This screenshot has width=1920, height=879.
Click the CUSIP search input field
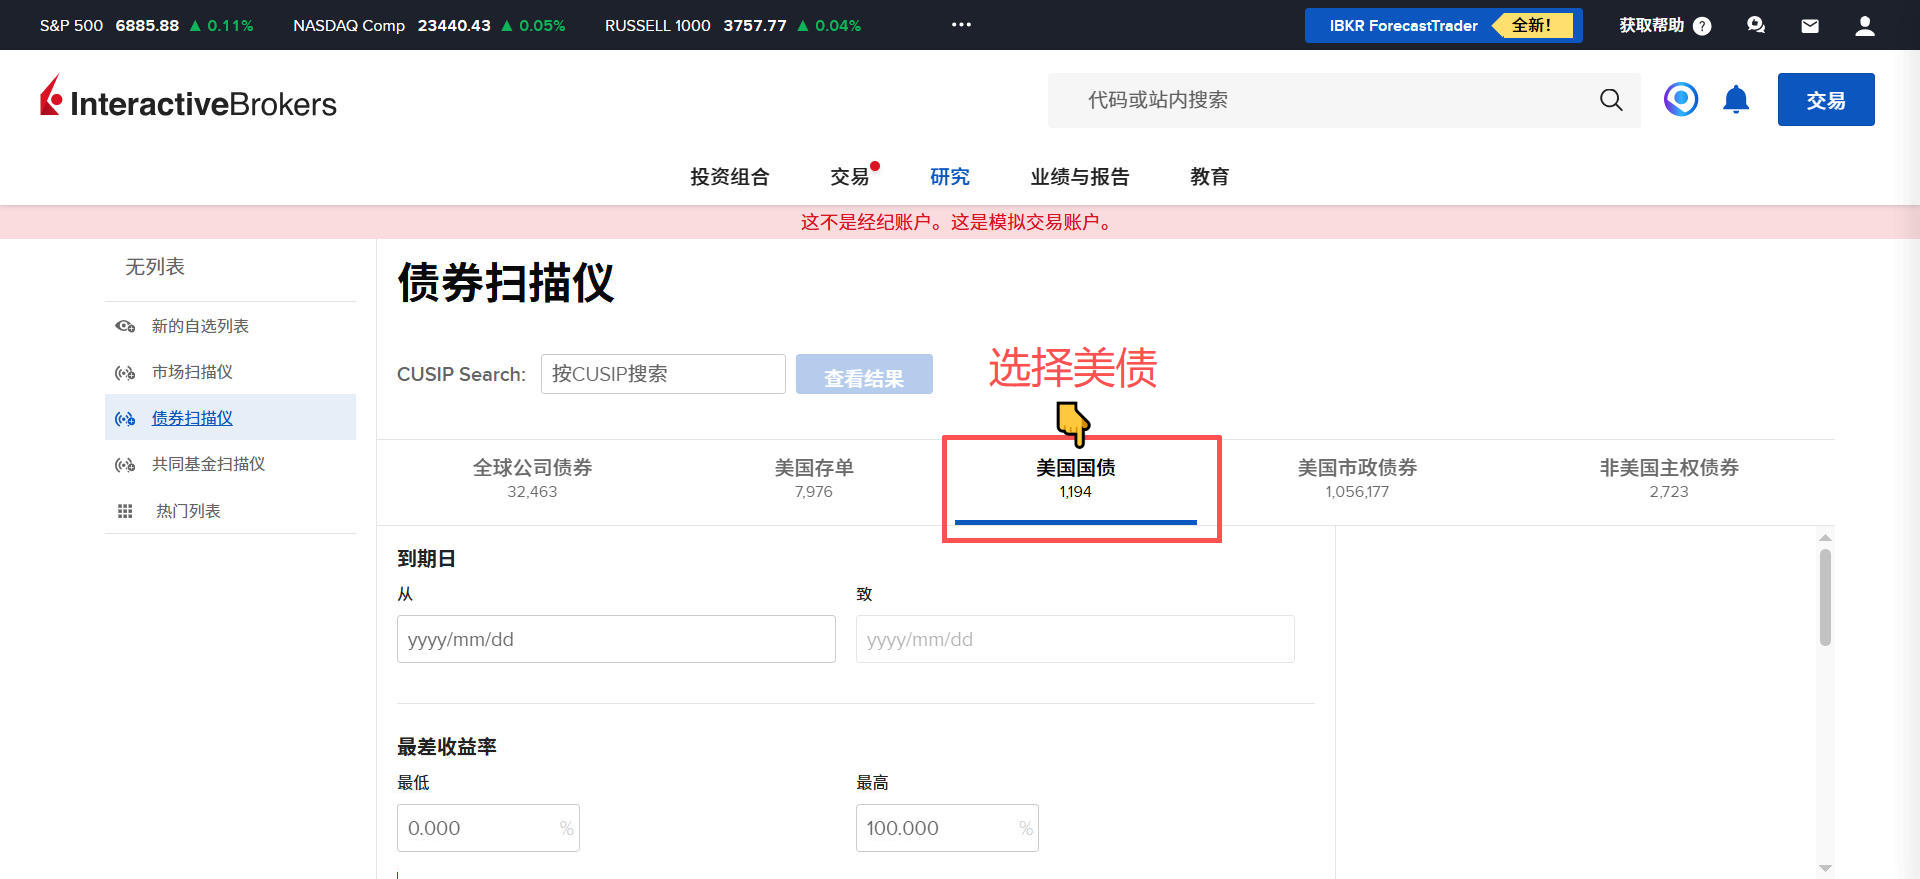pyautogui.click(x=662, y=374)
